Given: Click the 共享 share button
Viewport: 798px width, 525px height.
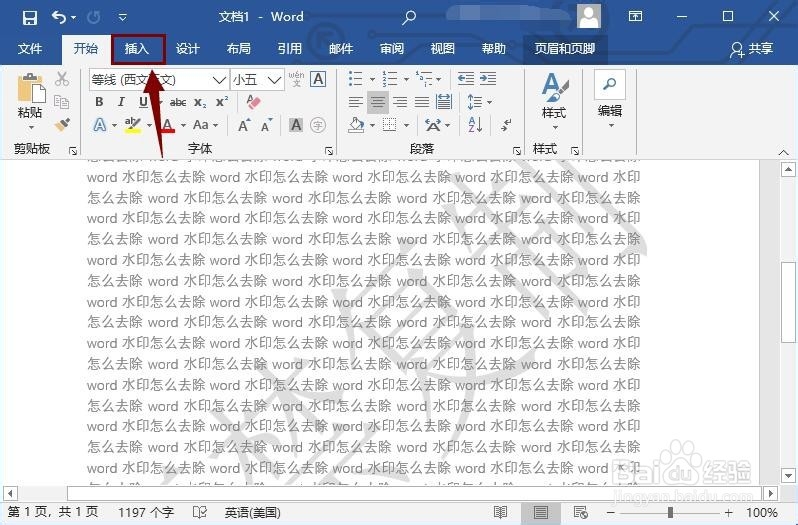Looking at the screenshot, I should [x=751, y=49].
